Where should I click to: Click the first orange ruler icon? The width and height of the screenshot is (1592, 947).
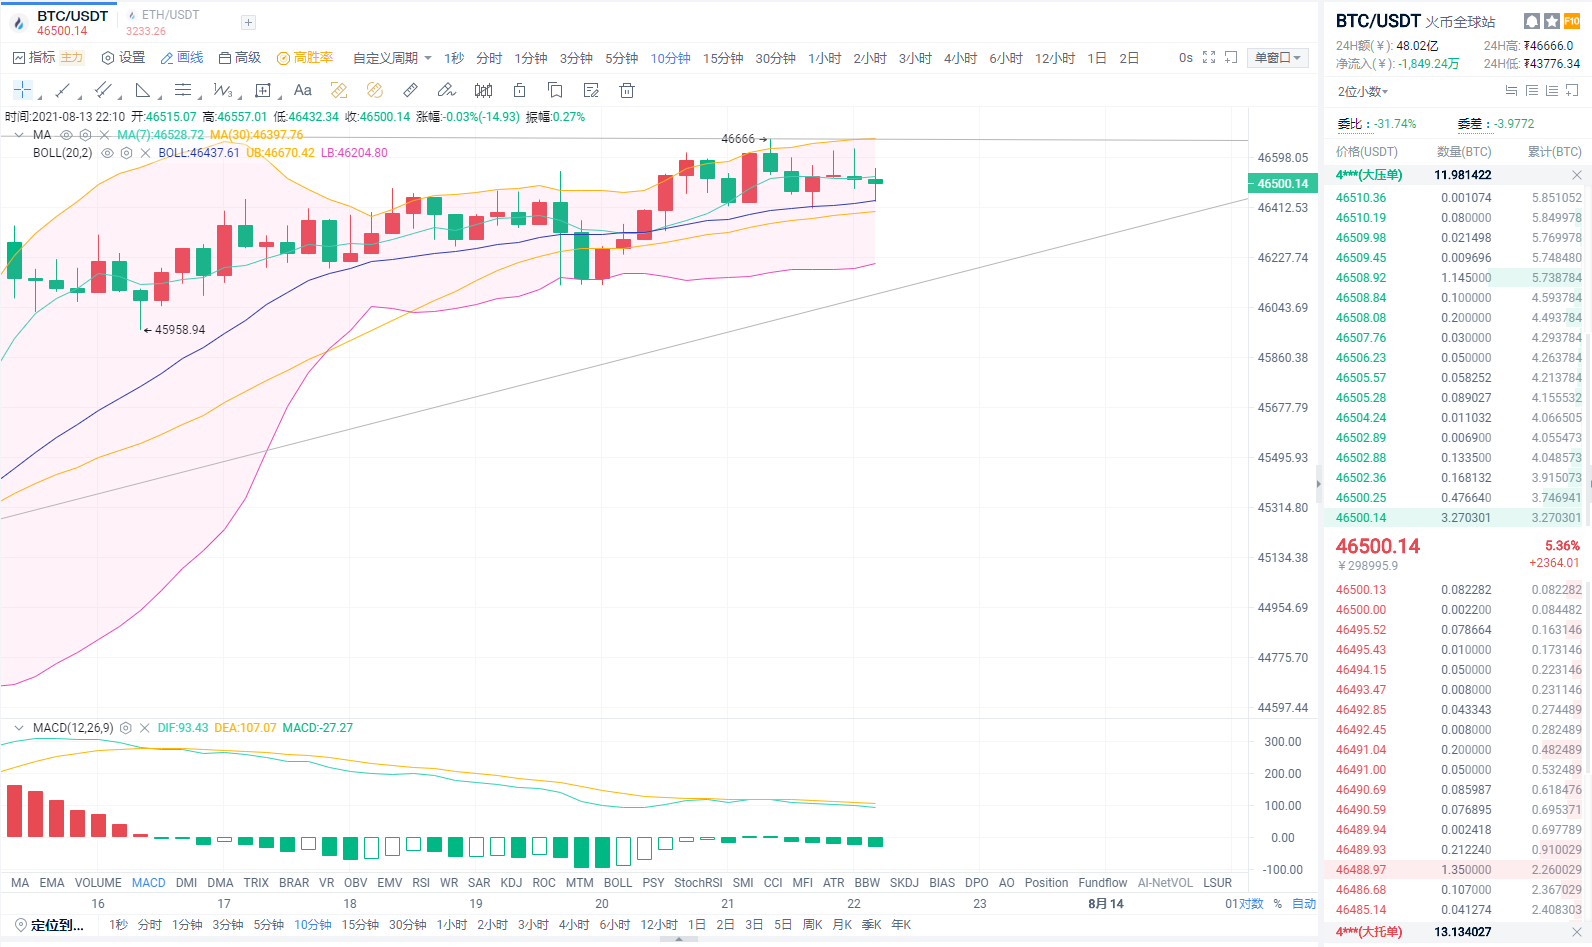click(339, 90)
